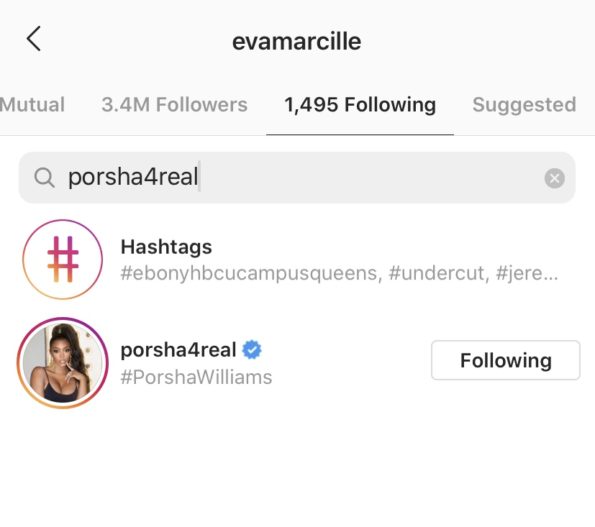
Task: Select the 1,495 Following tab
Action: pos(360,105)
